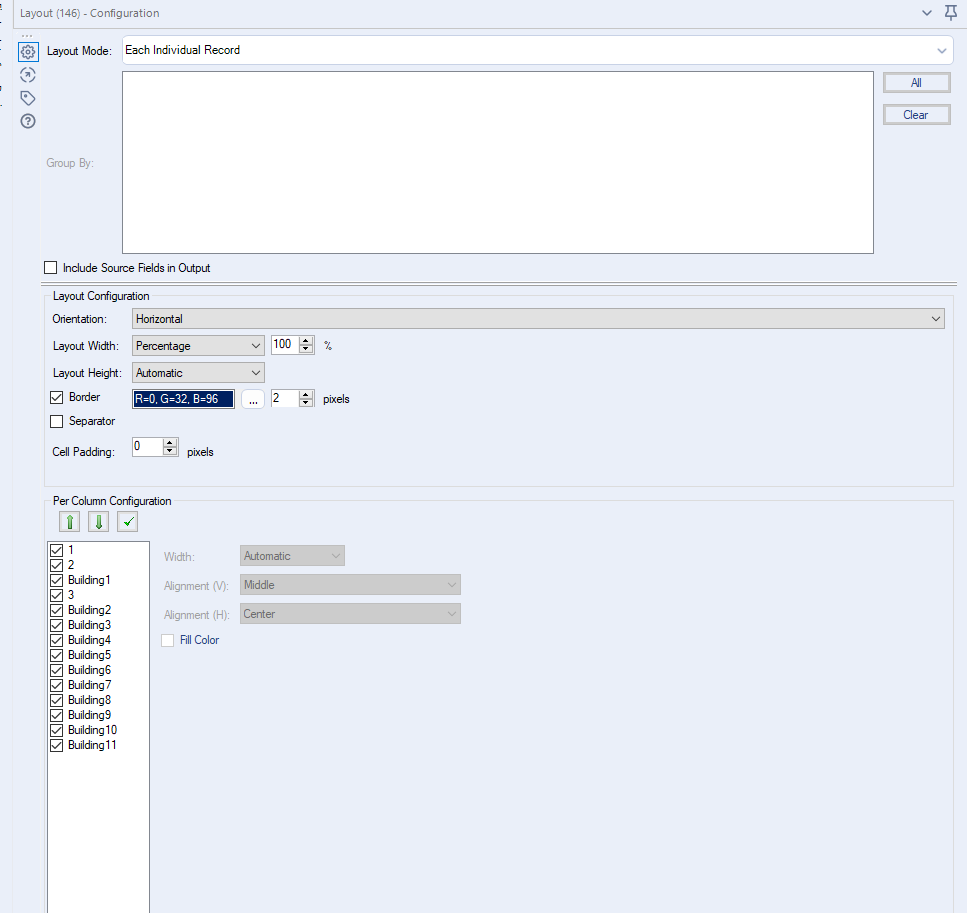967x913 pixels.
Task: Uncheck the Building11 column
Action: (56, 744)
